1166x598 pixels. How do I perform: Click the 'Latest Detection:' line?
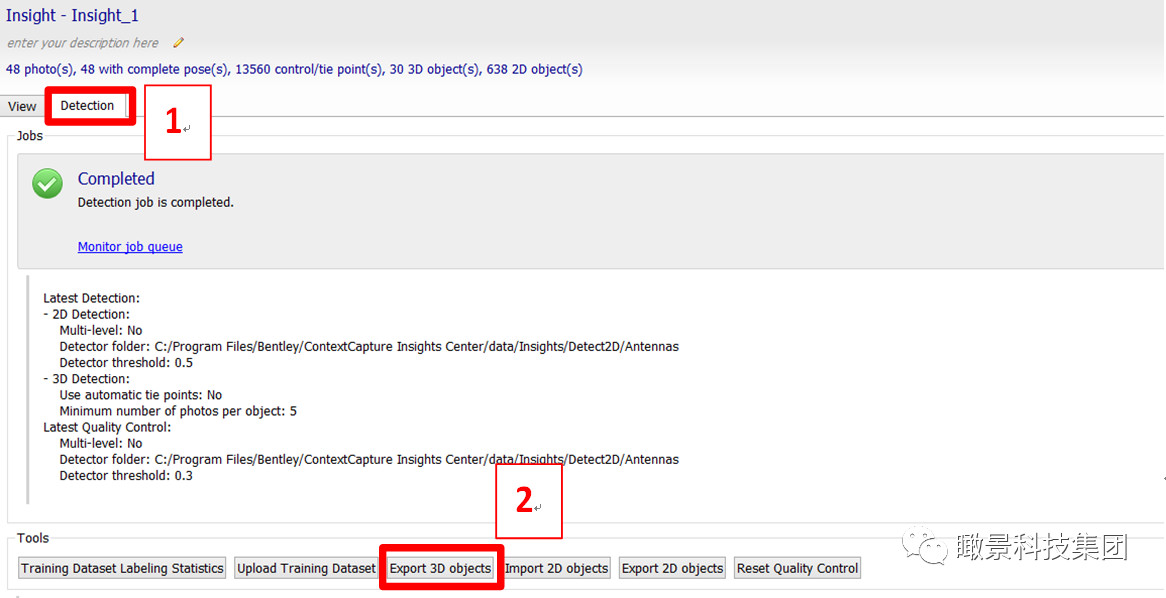pyautogui.click(x=91, y=298)
